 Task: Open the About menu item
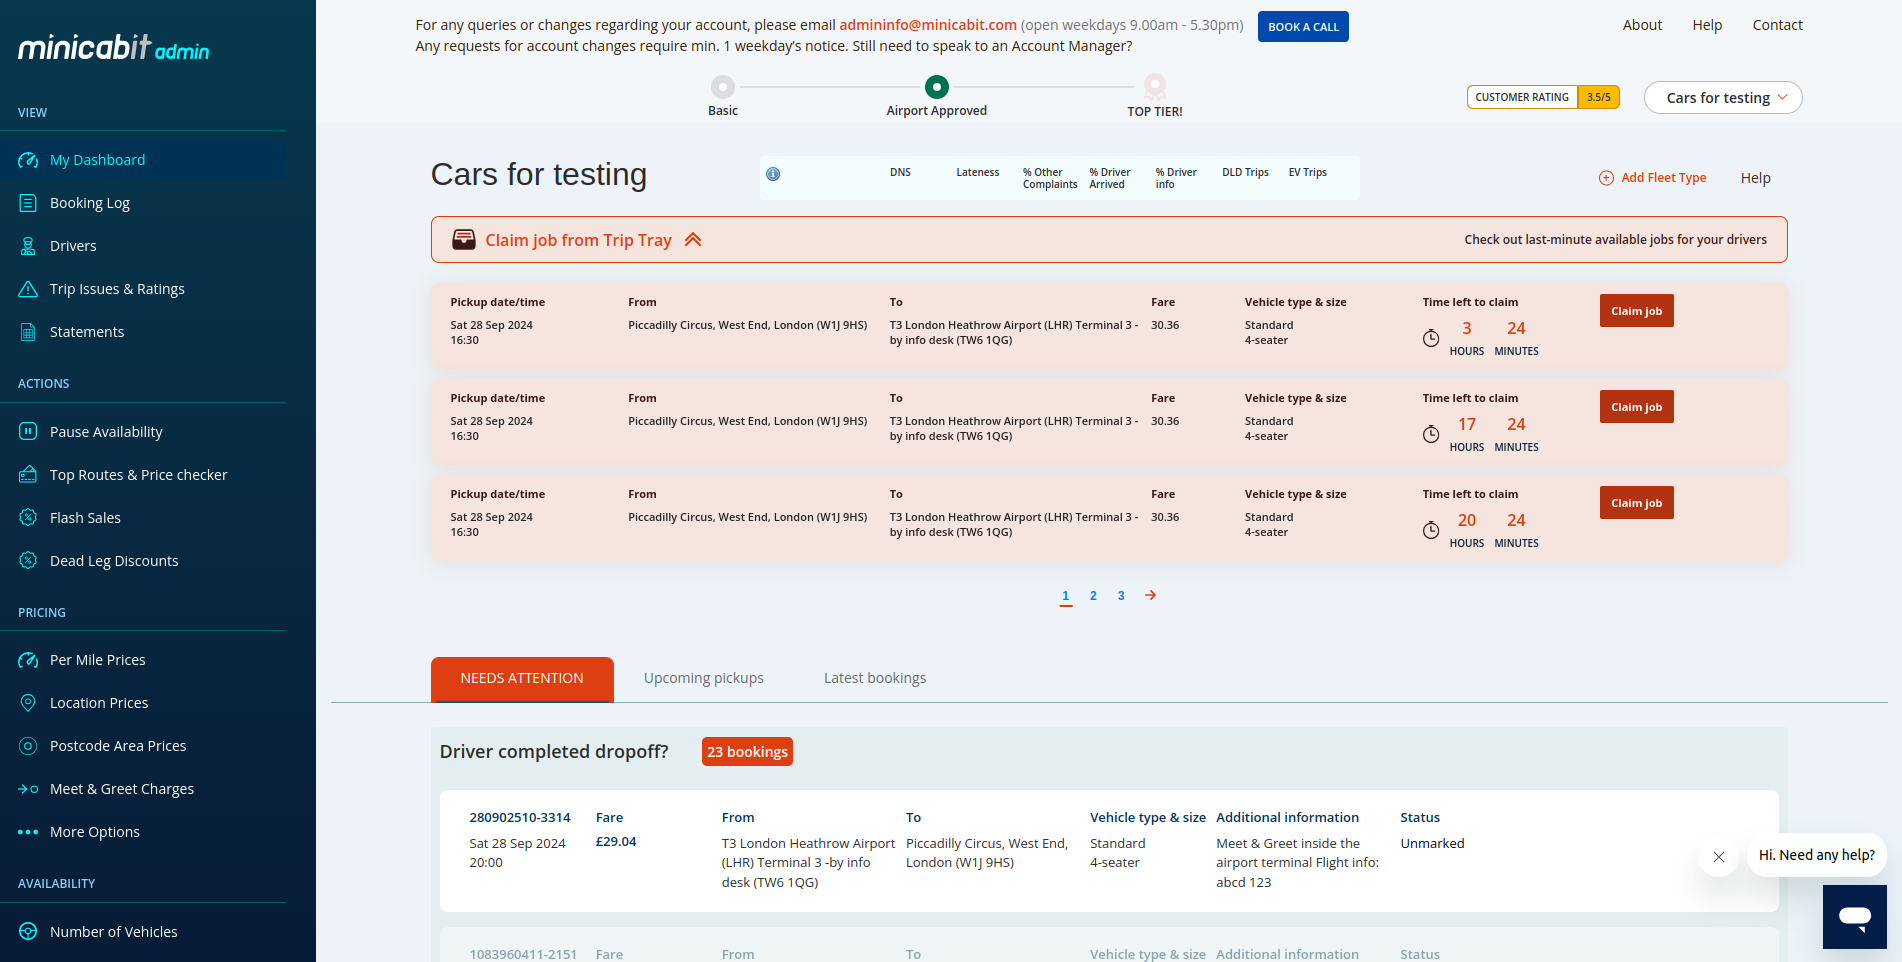pyautogui.click(x=1643, y=25)
